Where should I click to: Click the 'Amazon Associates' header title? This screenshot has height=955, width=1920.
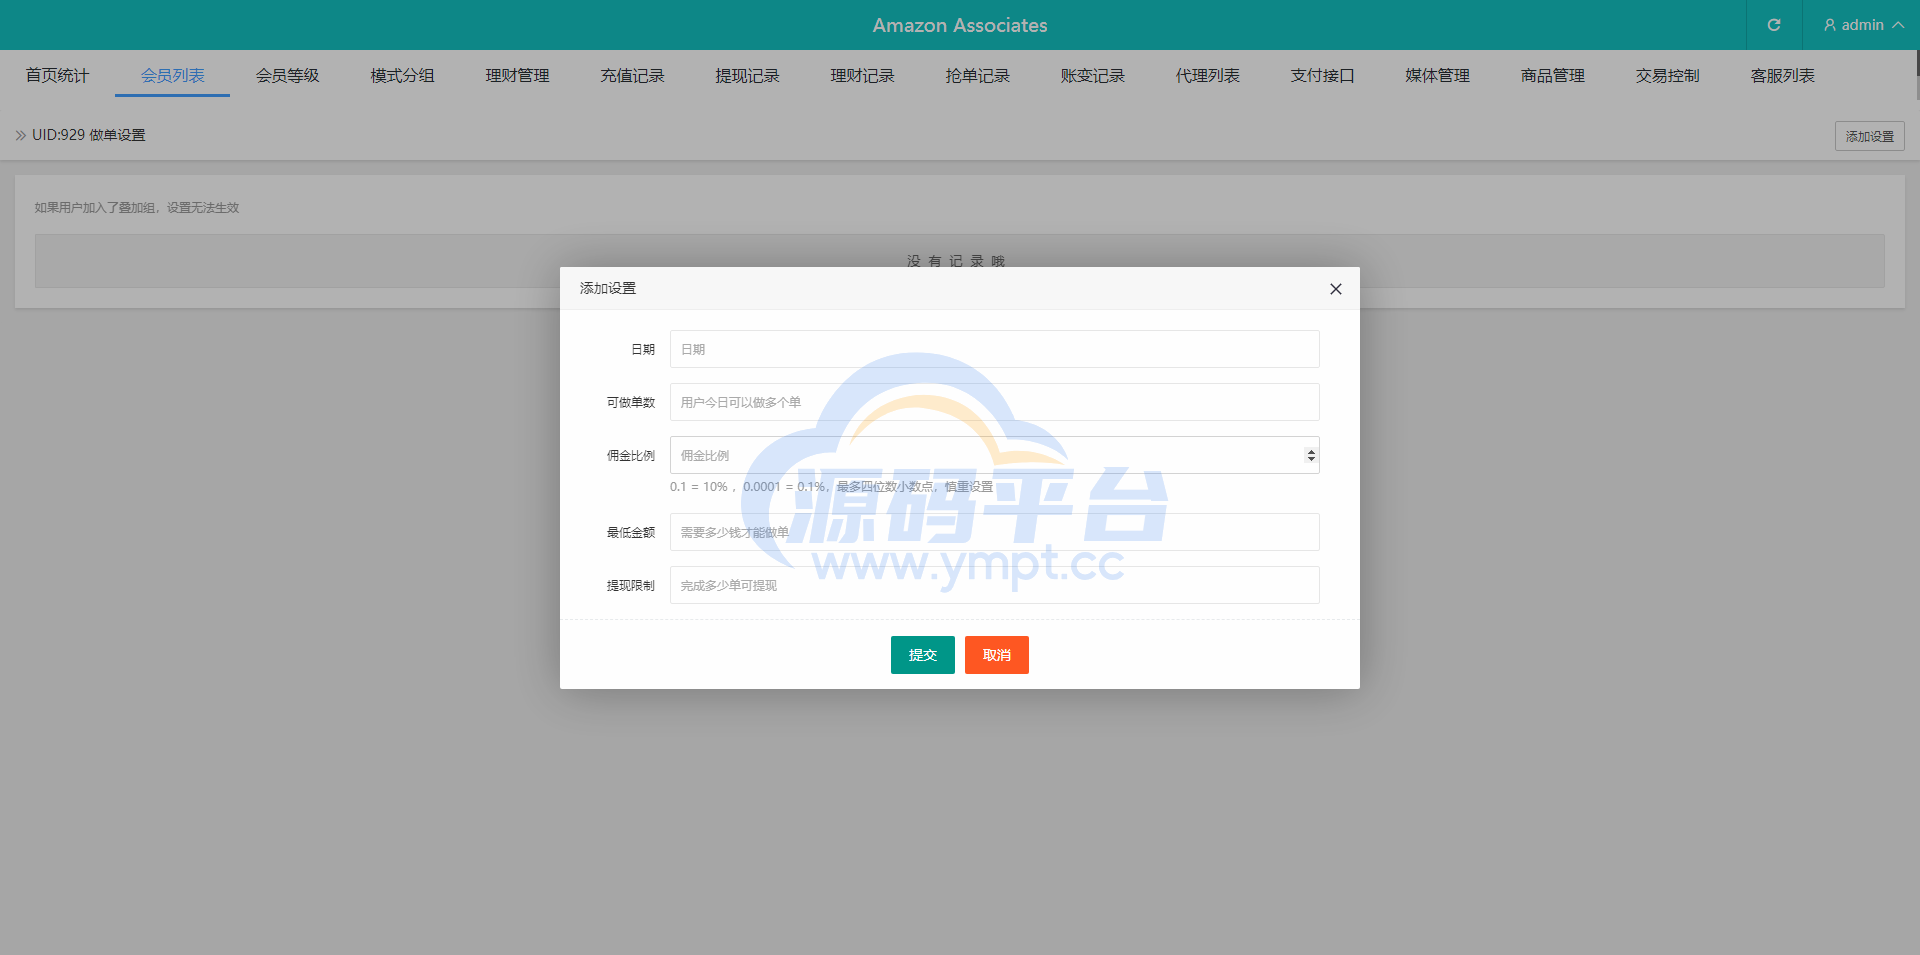click(x=960, y=25)
